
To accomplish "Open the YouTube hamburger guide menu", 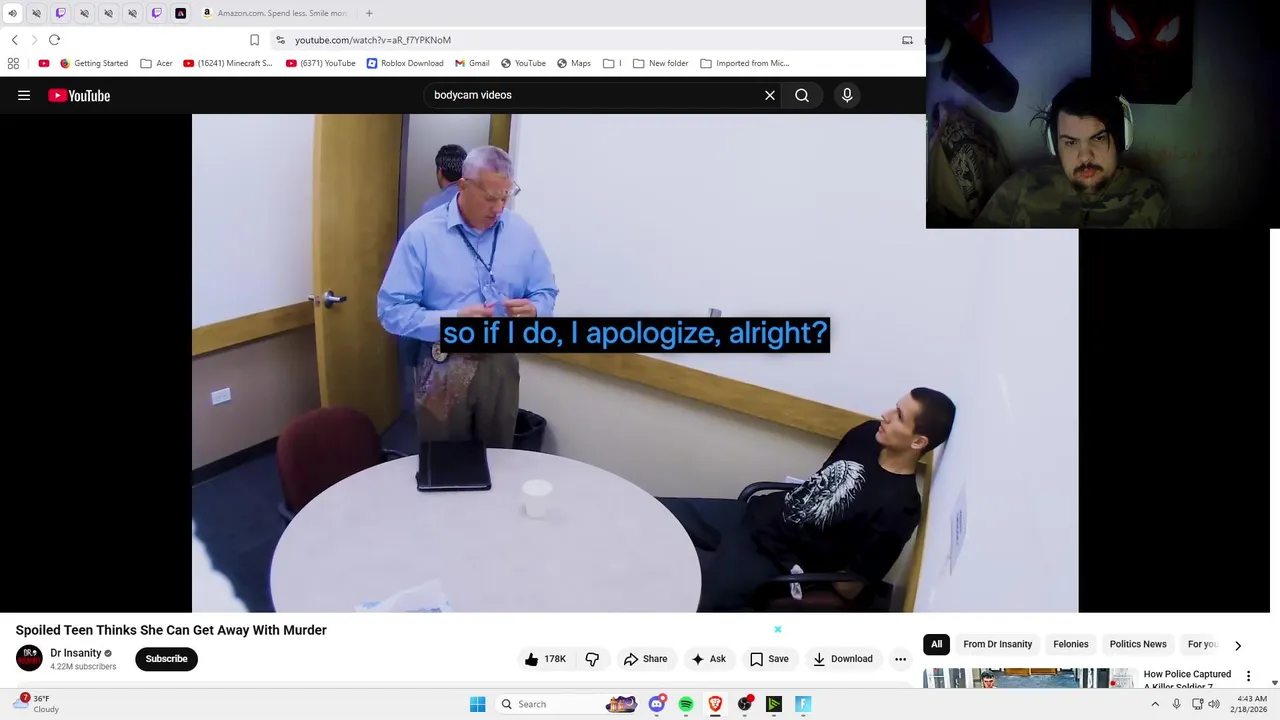I will tap(24, 95).
